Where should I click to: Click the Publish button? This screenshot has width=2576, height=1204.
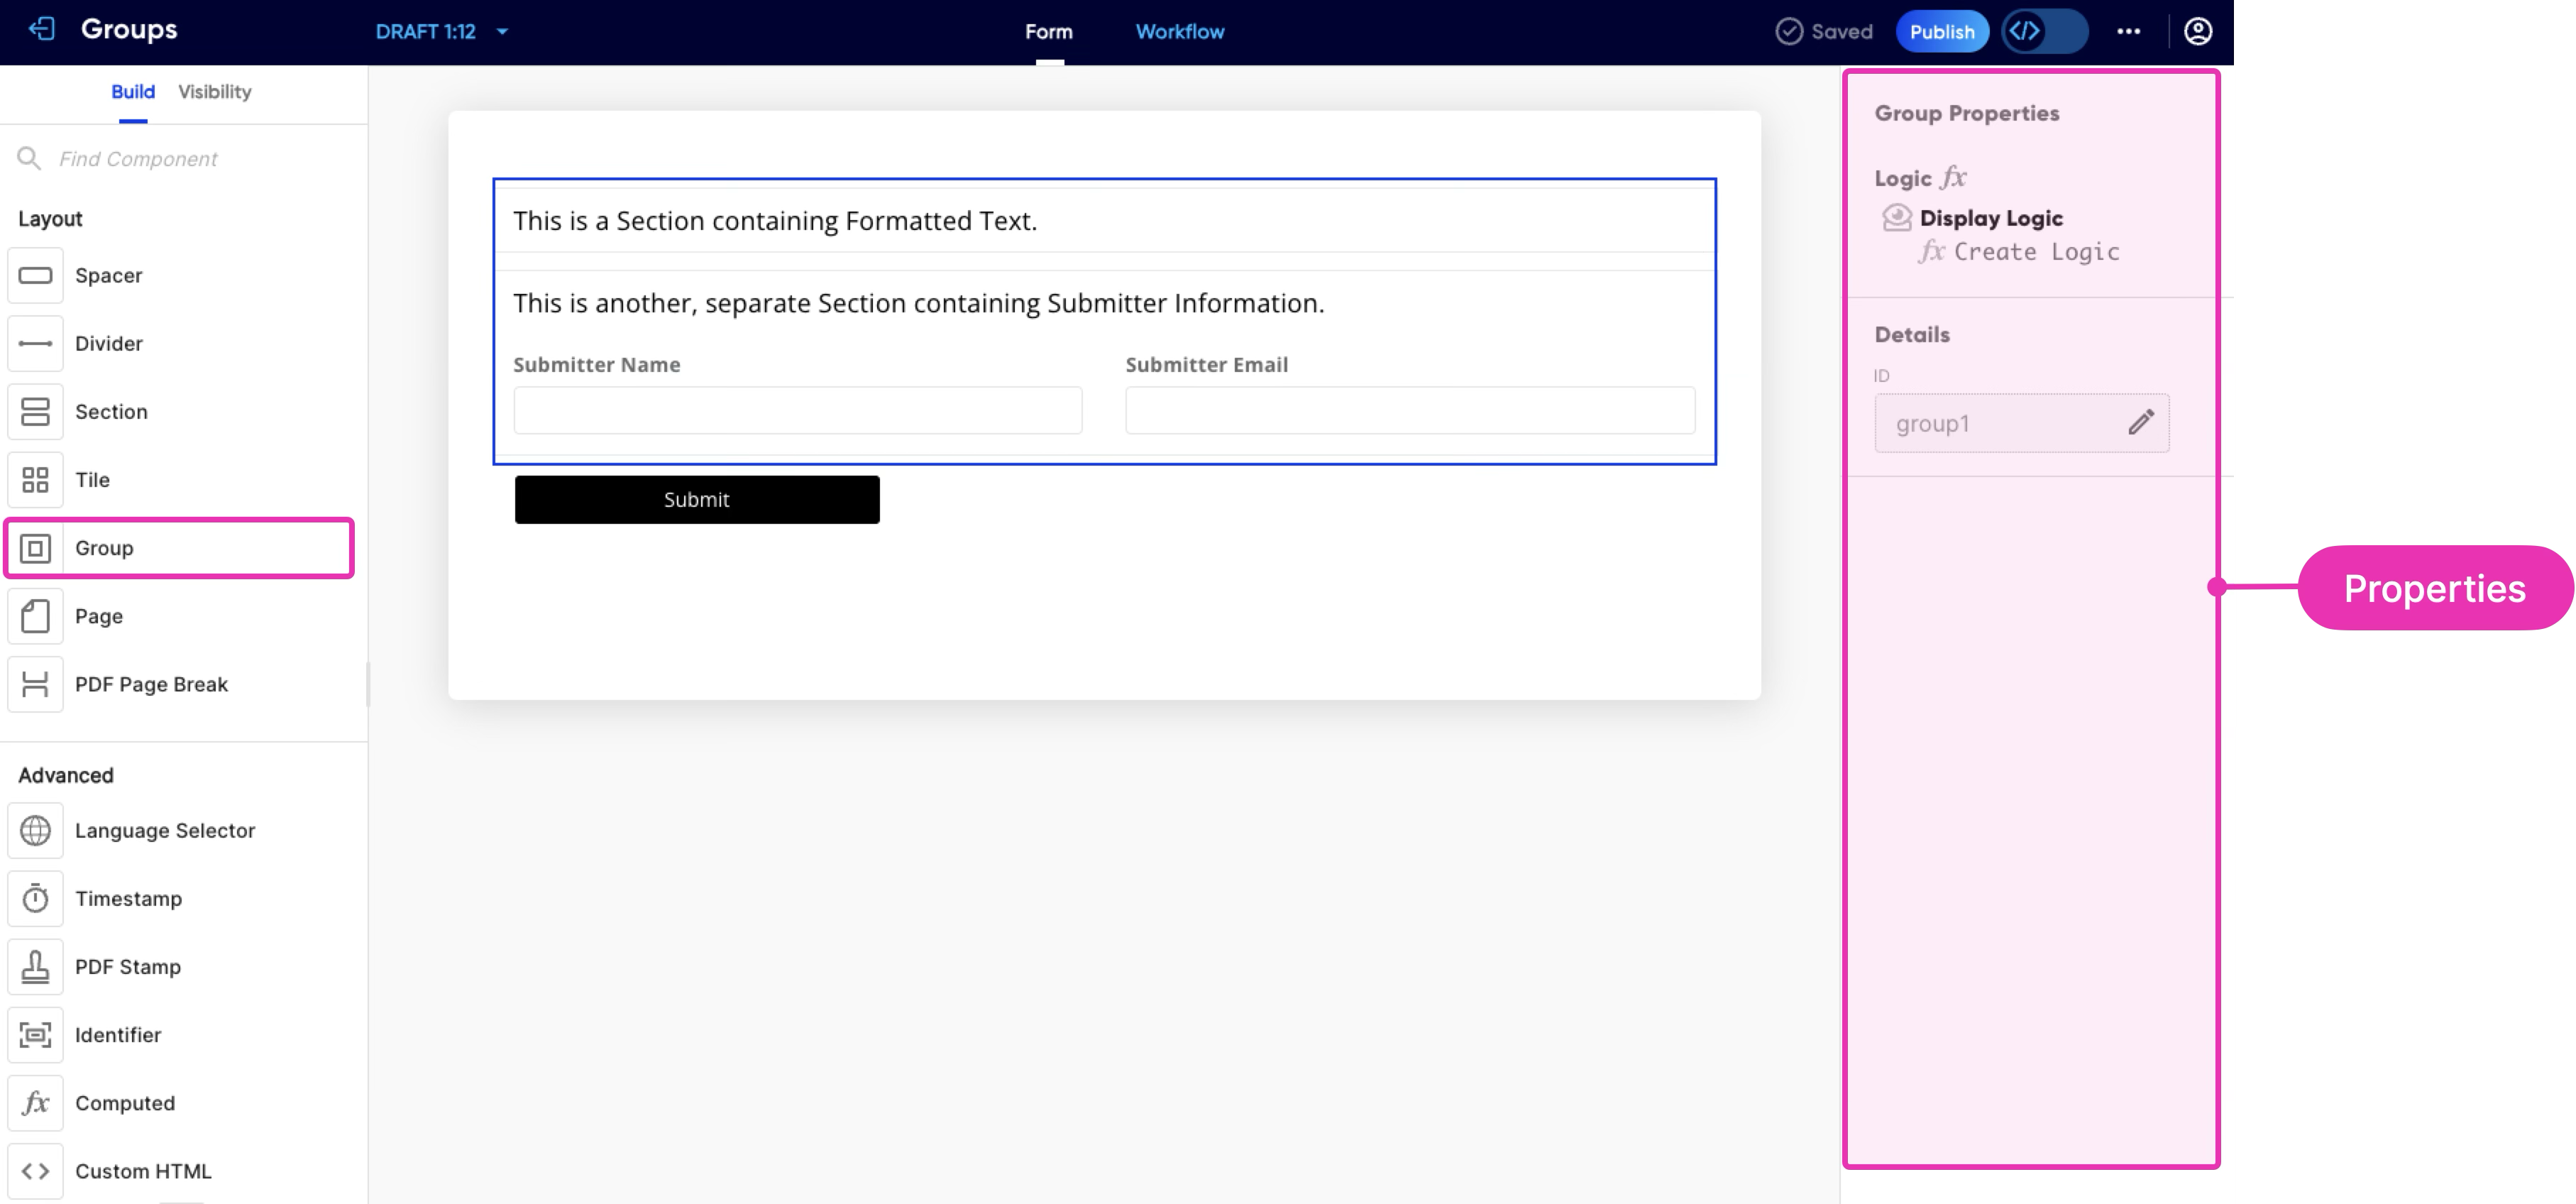point(1941,31)
